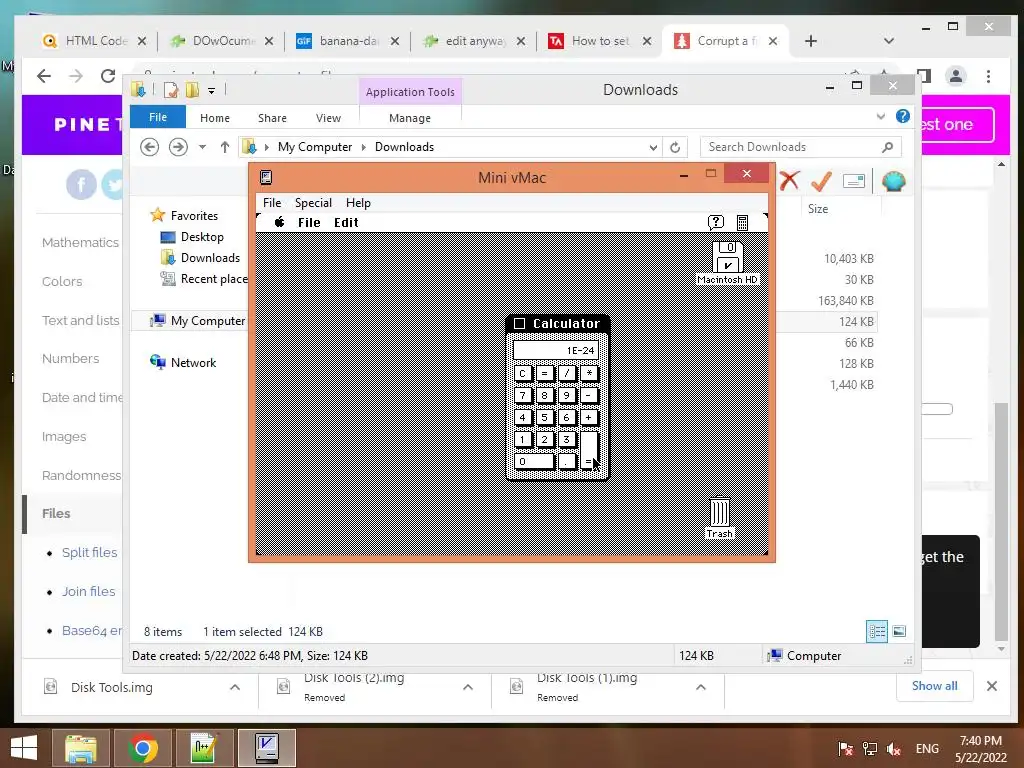This screenshot has width=1024, height=768.
Task: Click Show all downloads button
Action: tap(935, 686)
